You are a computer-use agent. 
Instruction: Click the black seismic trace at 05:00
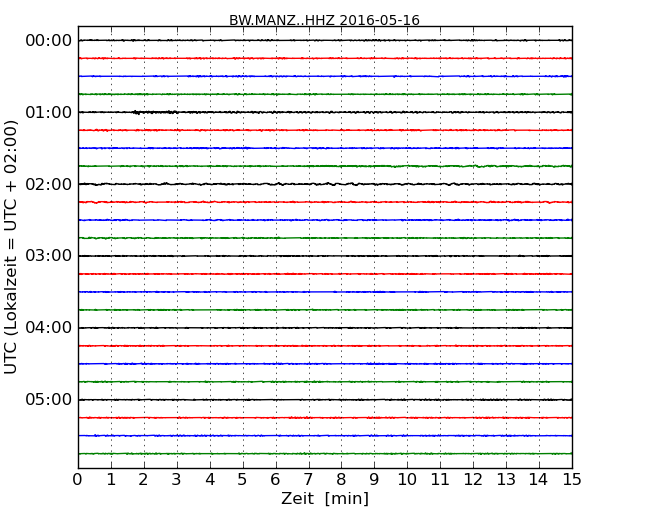point(325,400)
